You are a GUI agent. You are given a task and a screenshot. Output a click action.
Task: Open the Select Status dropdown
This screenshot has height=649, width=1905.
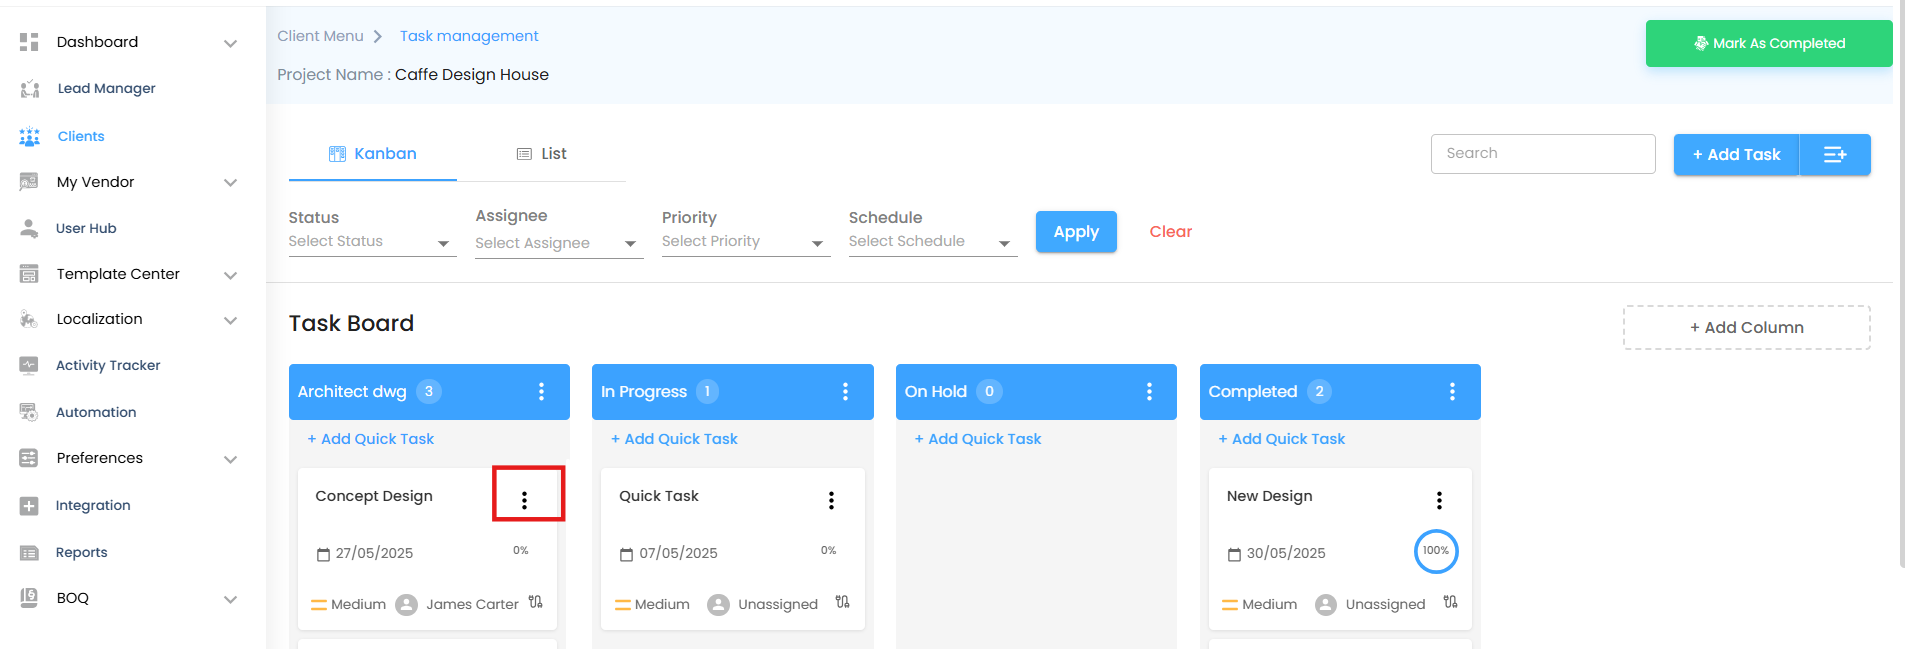coord(372,242)
